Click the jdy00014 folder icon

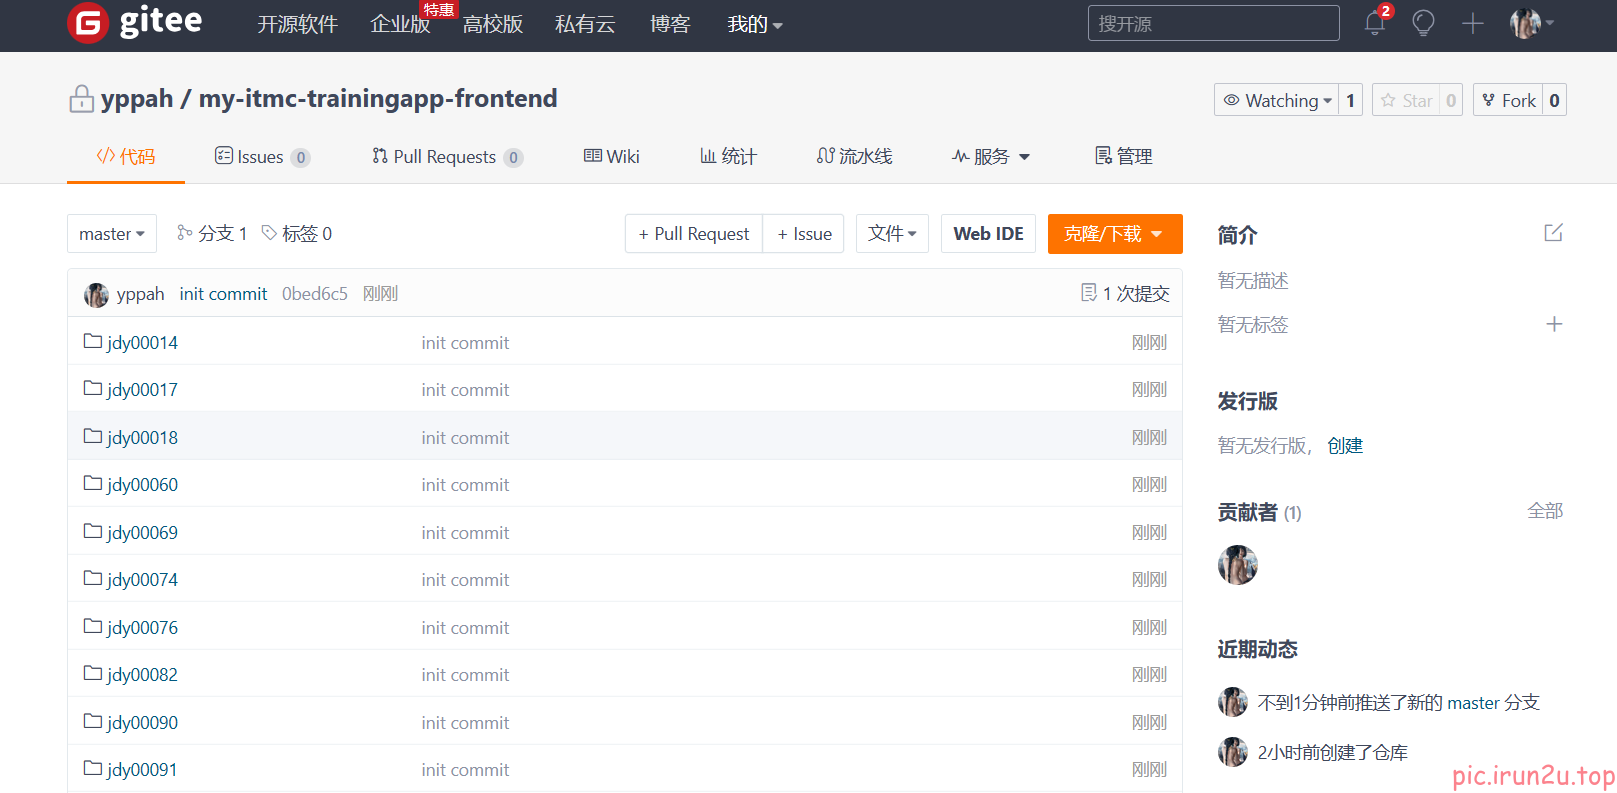[93, 342]
